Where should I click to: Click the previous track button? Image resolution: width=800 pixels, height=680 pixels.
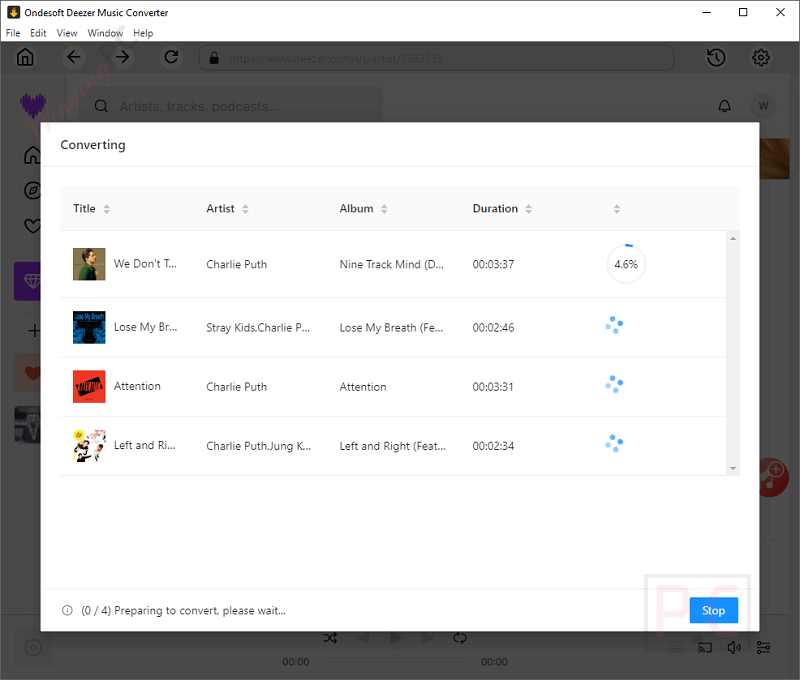tap(363, 638)
